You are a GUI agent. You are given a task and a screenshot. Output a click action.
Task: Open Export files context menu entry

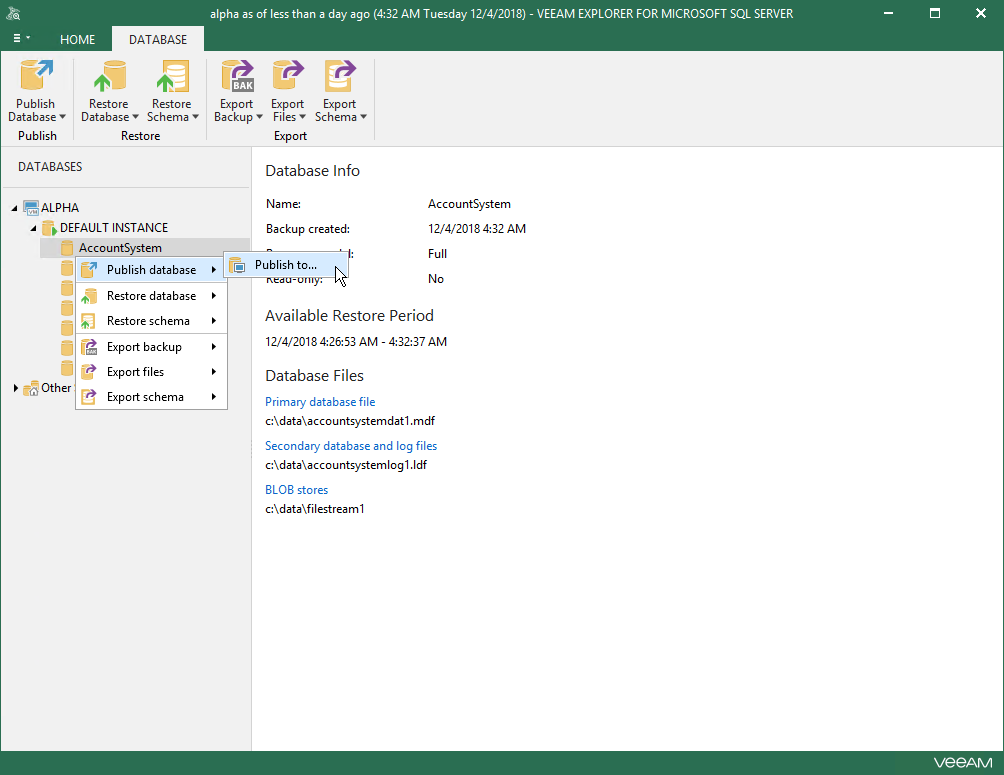click(152, 371)
